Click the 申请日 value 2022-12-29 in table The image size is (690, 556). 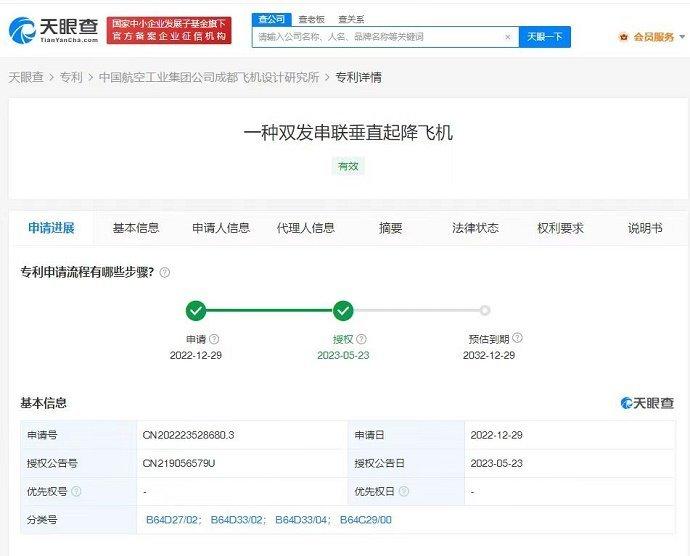point(496,435)
